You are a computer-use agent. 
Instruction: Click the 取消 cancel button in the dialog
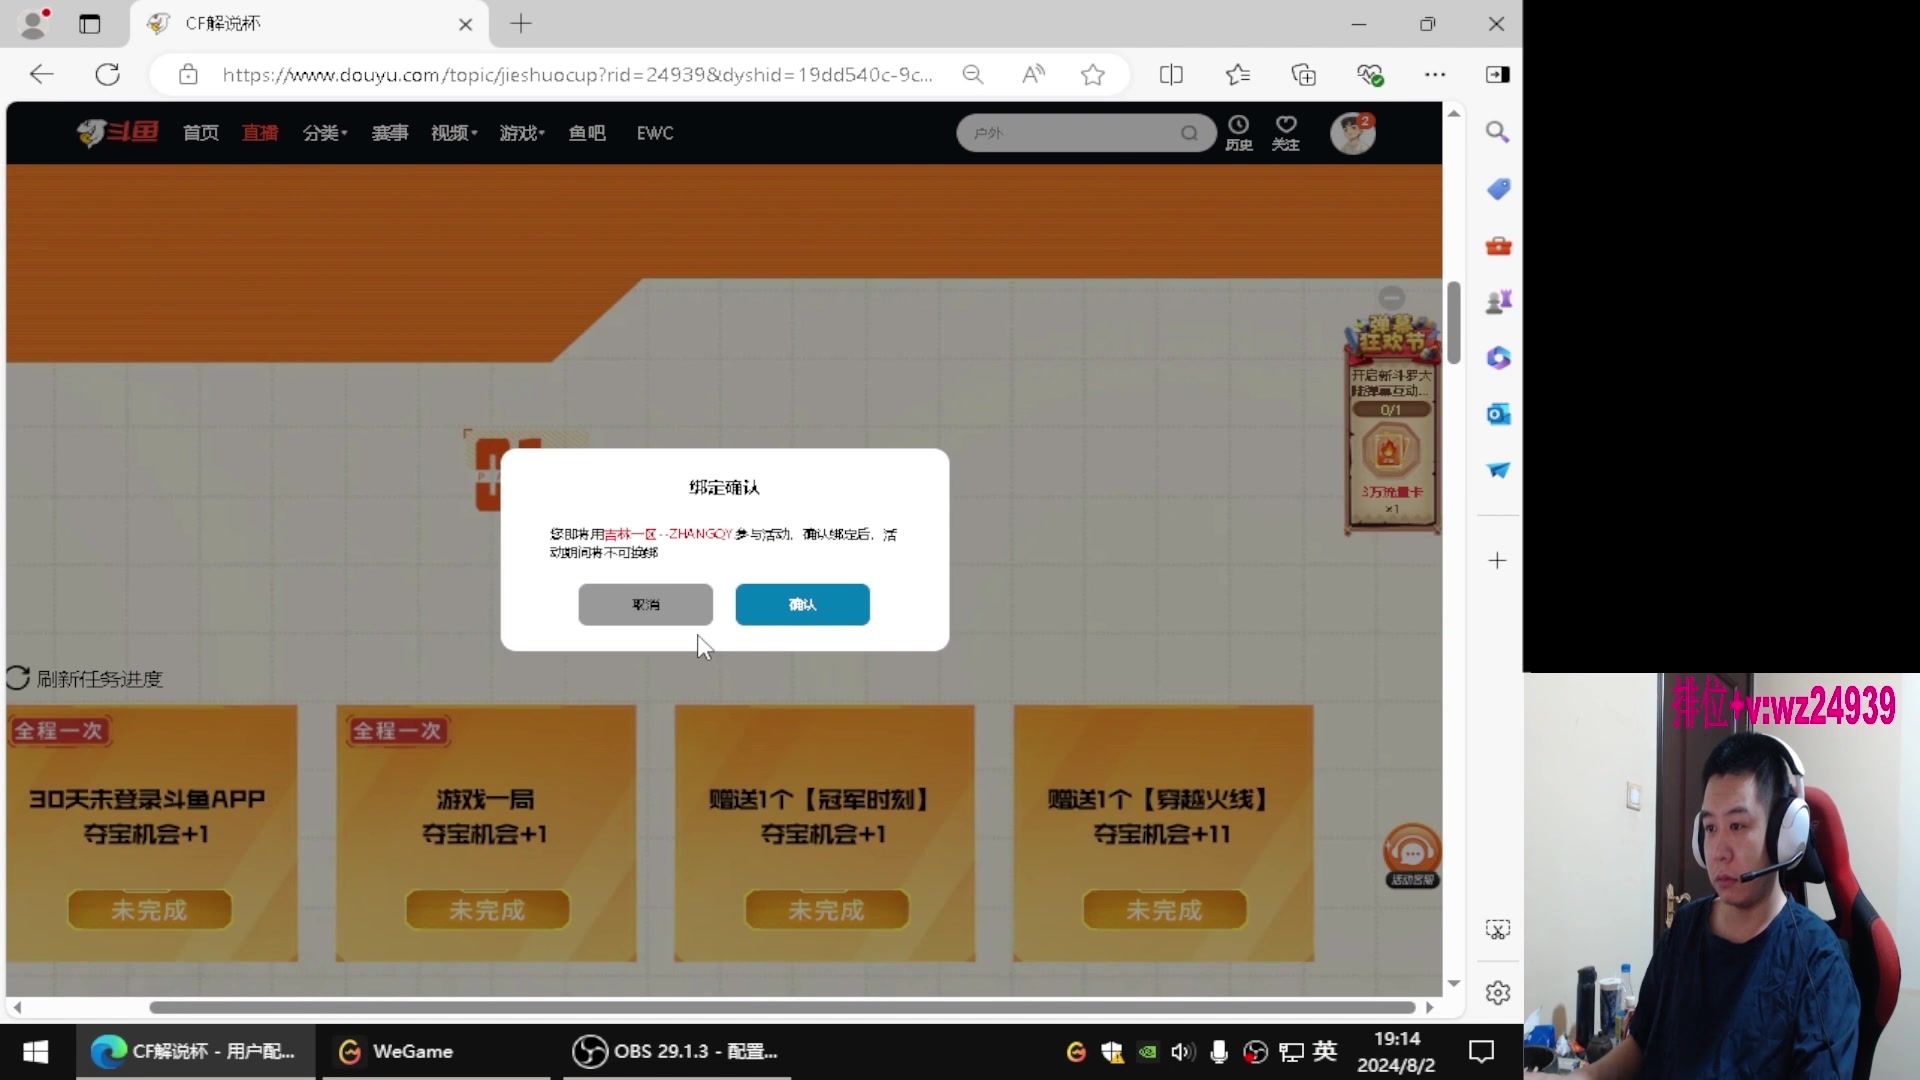tap(645, 604)
